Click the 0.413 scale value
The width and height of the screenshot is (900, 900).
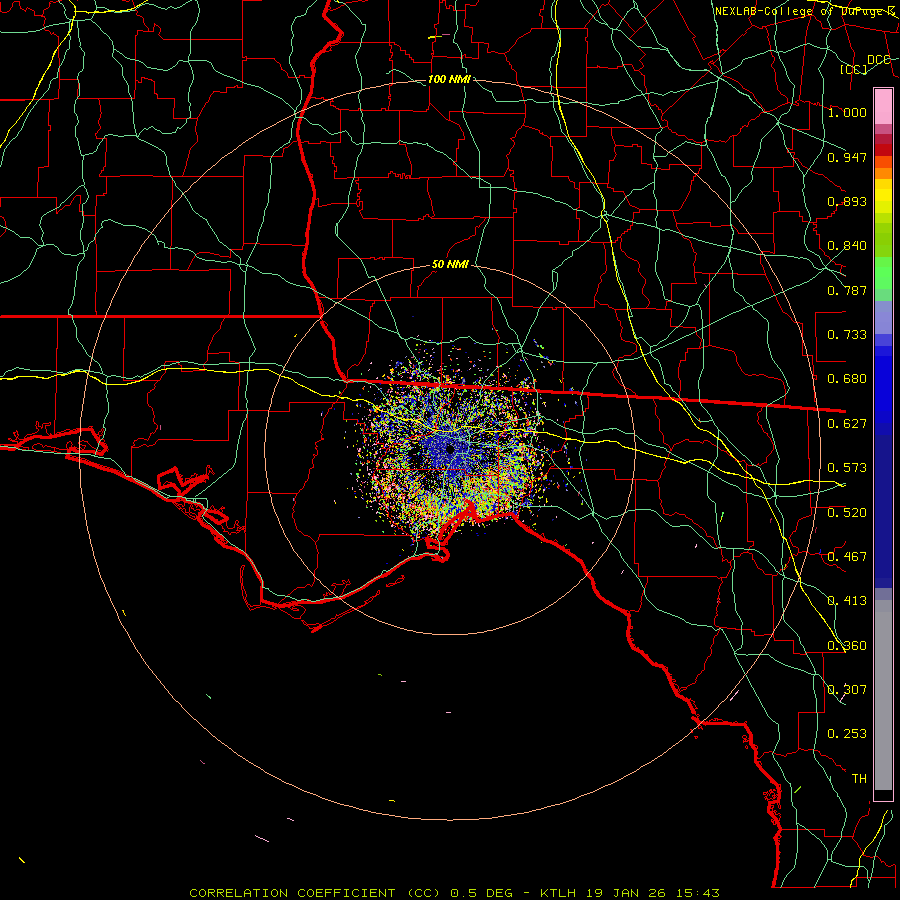(847, 601)
